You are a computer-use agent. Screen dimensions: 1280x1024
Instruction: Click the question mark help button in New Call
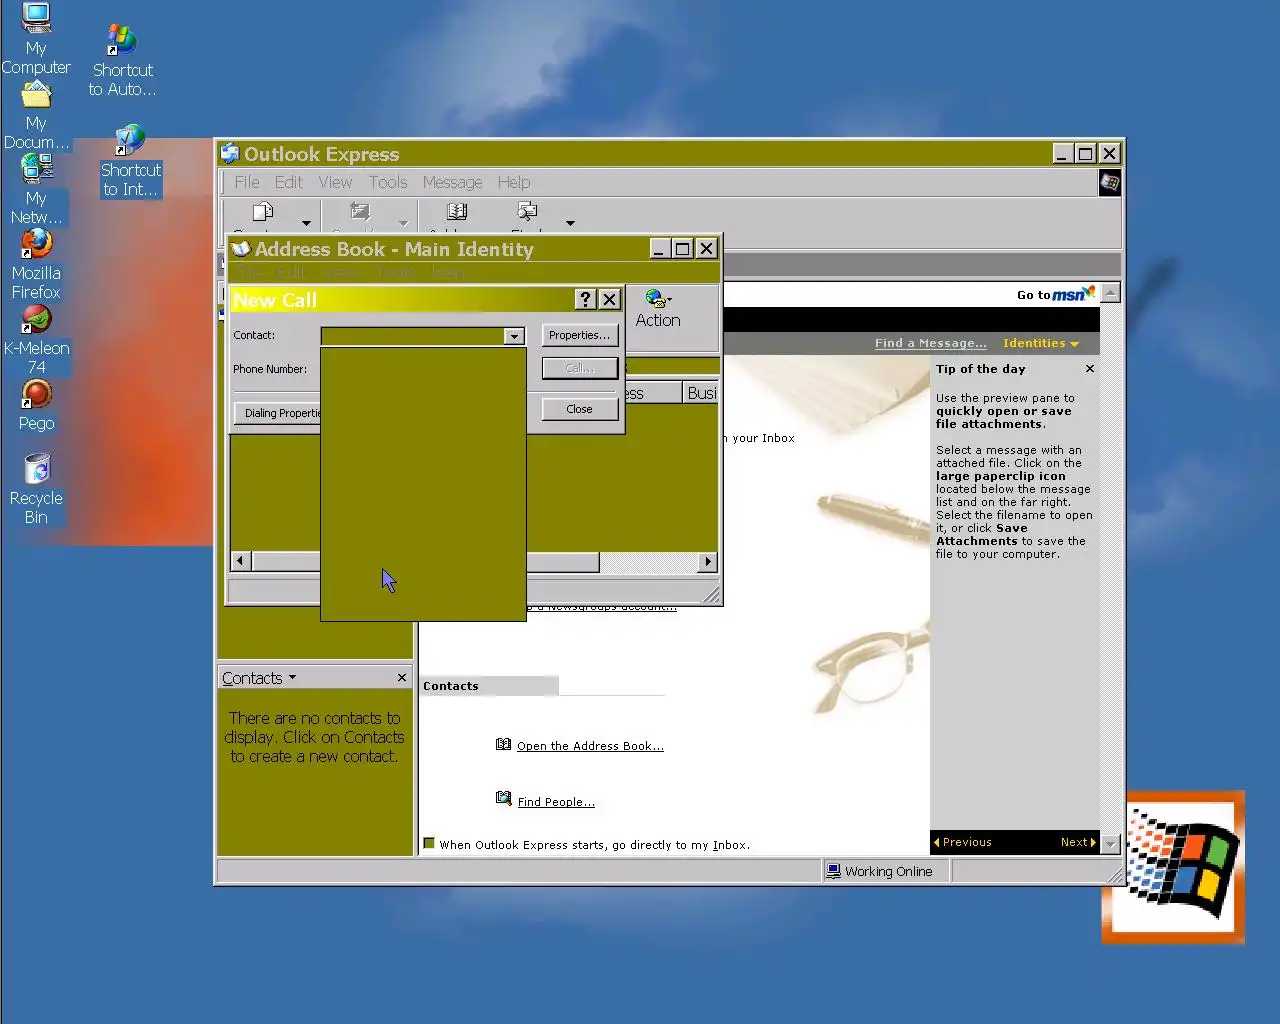tap(586, 299)
